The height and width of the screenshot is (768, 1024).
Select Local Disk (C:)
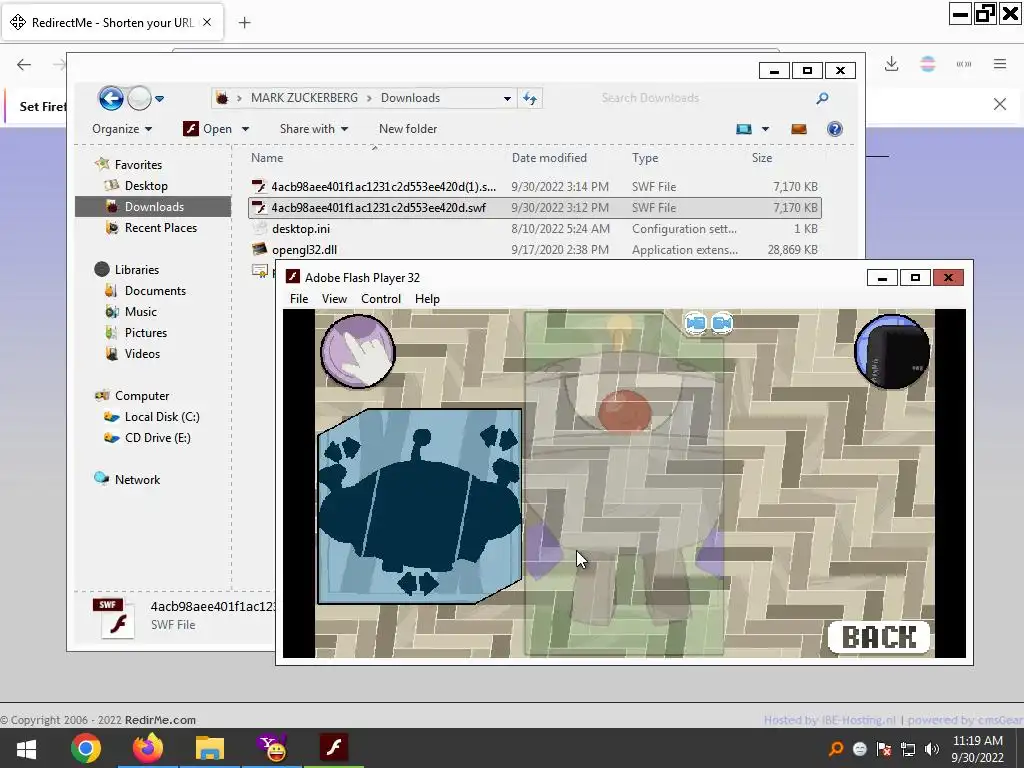[162, 417]
